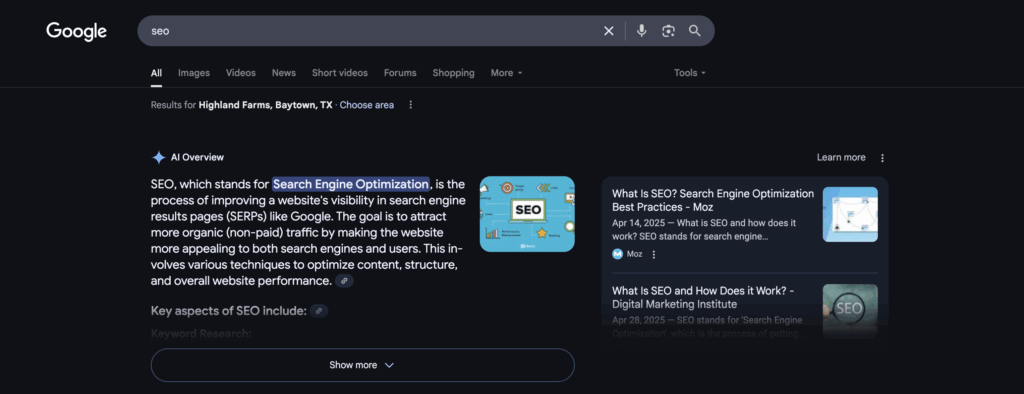The width and height of the screenshot is (1024, 394).
Task: Click the AI Overview sparkle icon
Action: (158, 157)
